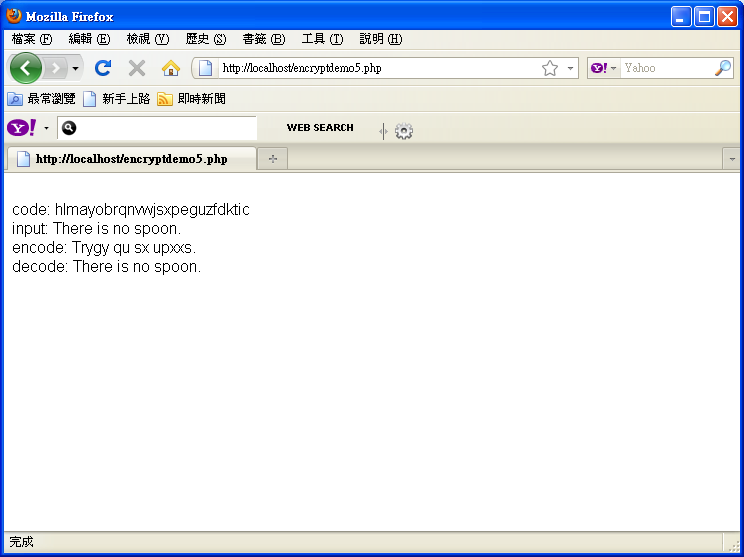Open Yahoo toolbar settings gear icon
The height and width of the screenshot is (557, 744).
click(x=404, y=131)
